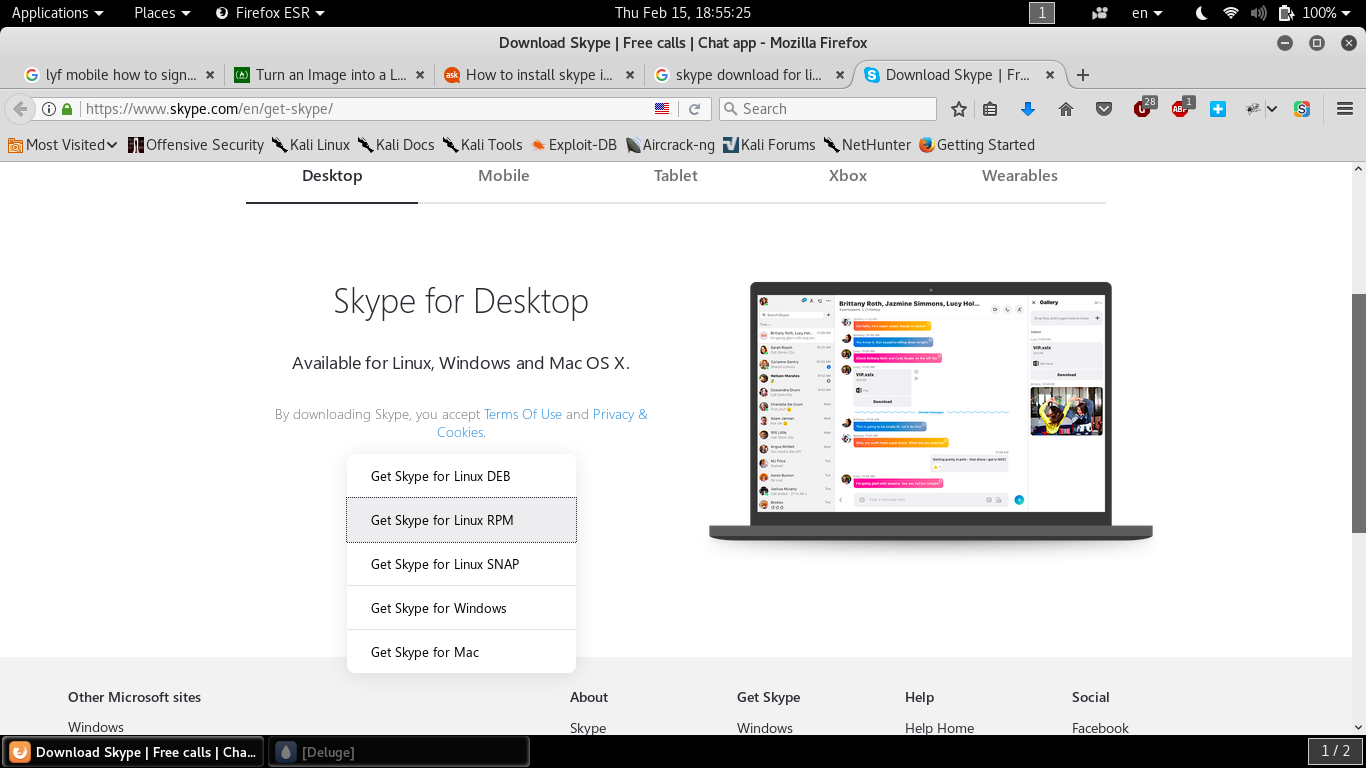Open the Aircrack-ng bookmark
This screenshot has height=768, width=1366.
[670, 145]
